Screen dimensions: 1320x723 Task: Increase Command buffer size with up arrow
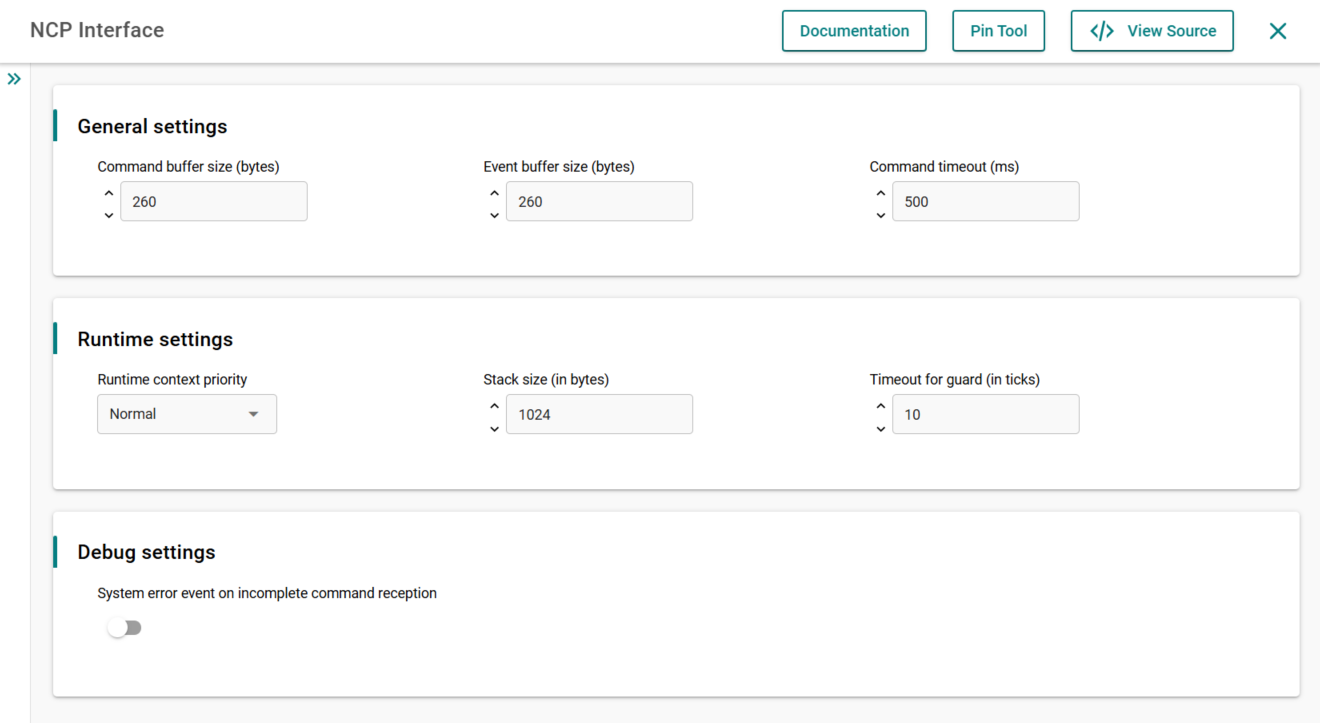[109, 193]
